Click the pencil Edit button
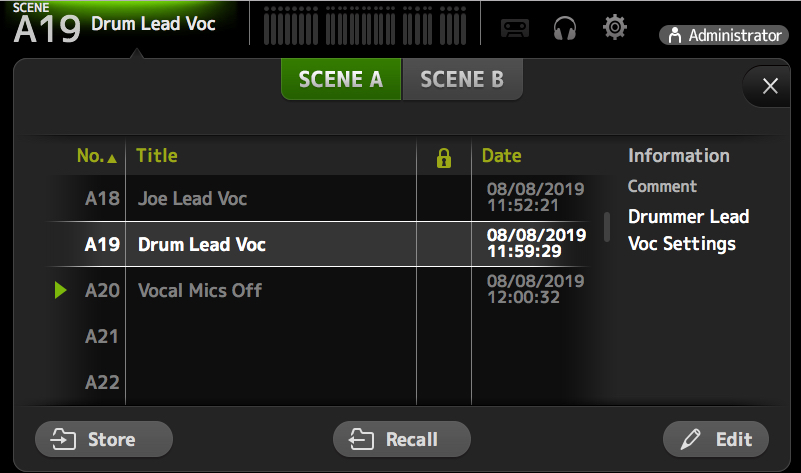The height and width of the screenshot is (473, 801). (715, 439)
